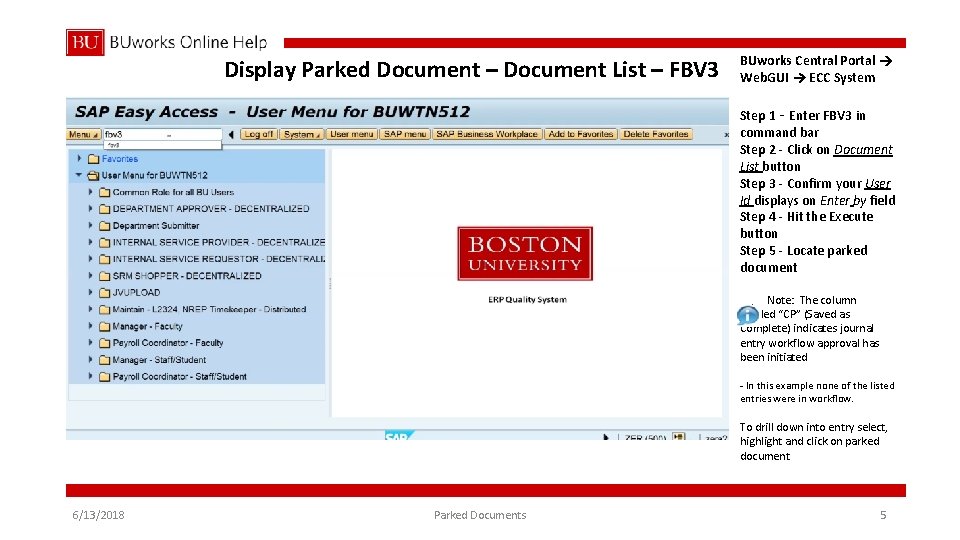Viewport: 960px width, 540px height.
Task: Click Payroll Coordinator - Faculty folder icon
Action: (x=105, y=343)
